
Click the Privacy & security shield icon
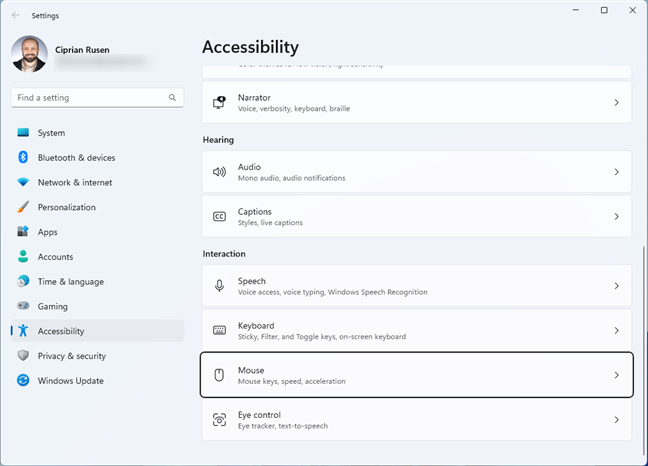(23, 355)
